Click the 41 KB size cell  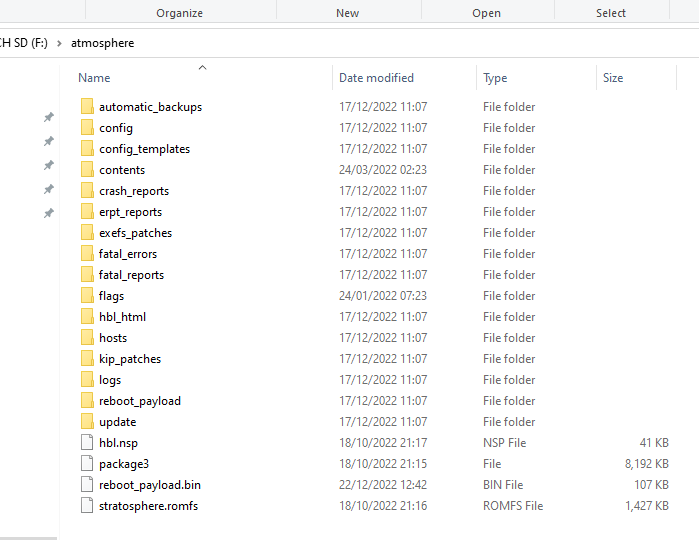pyautogui.click(x=654, y=442)
